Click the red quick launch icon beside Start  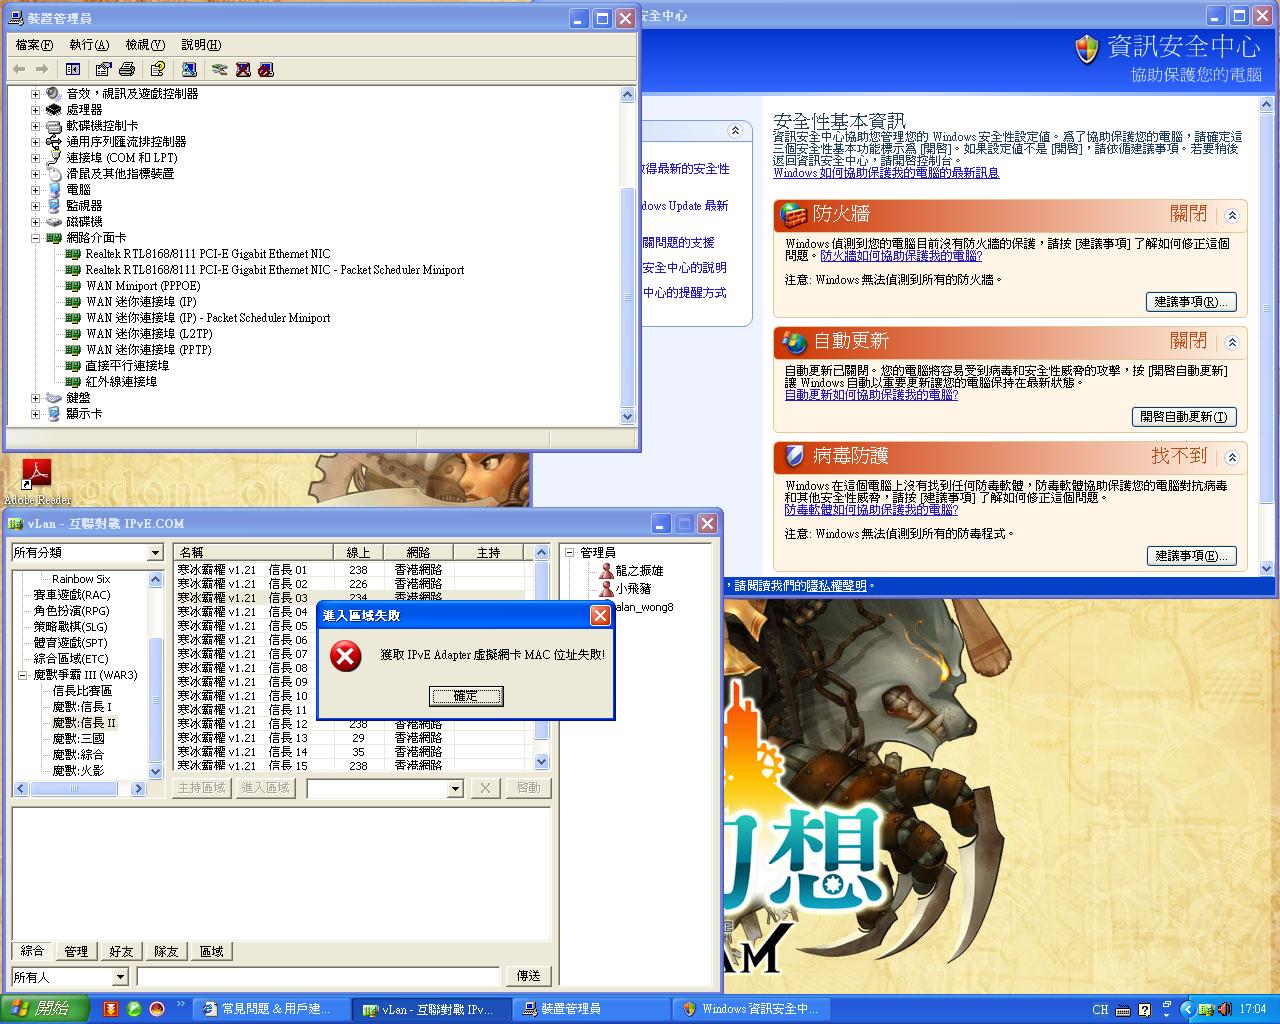pos(111,1009)
